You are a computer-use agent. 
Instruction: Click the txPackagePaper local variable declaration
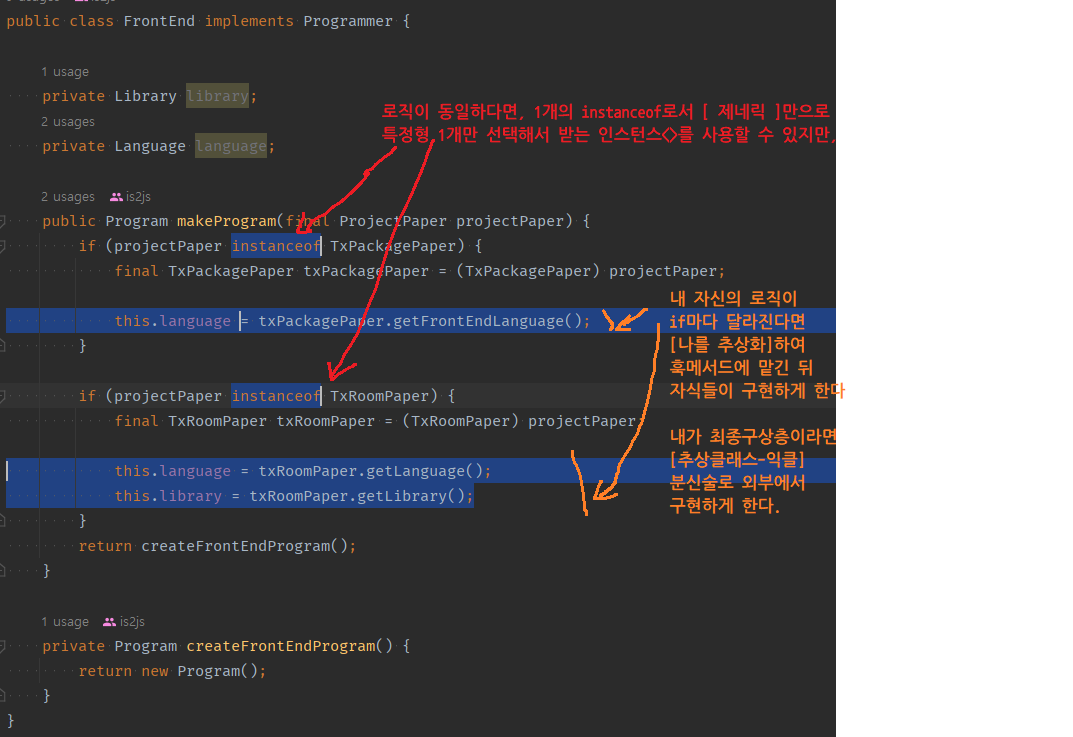point(366,272)
